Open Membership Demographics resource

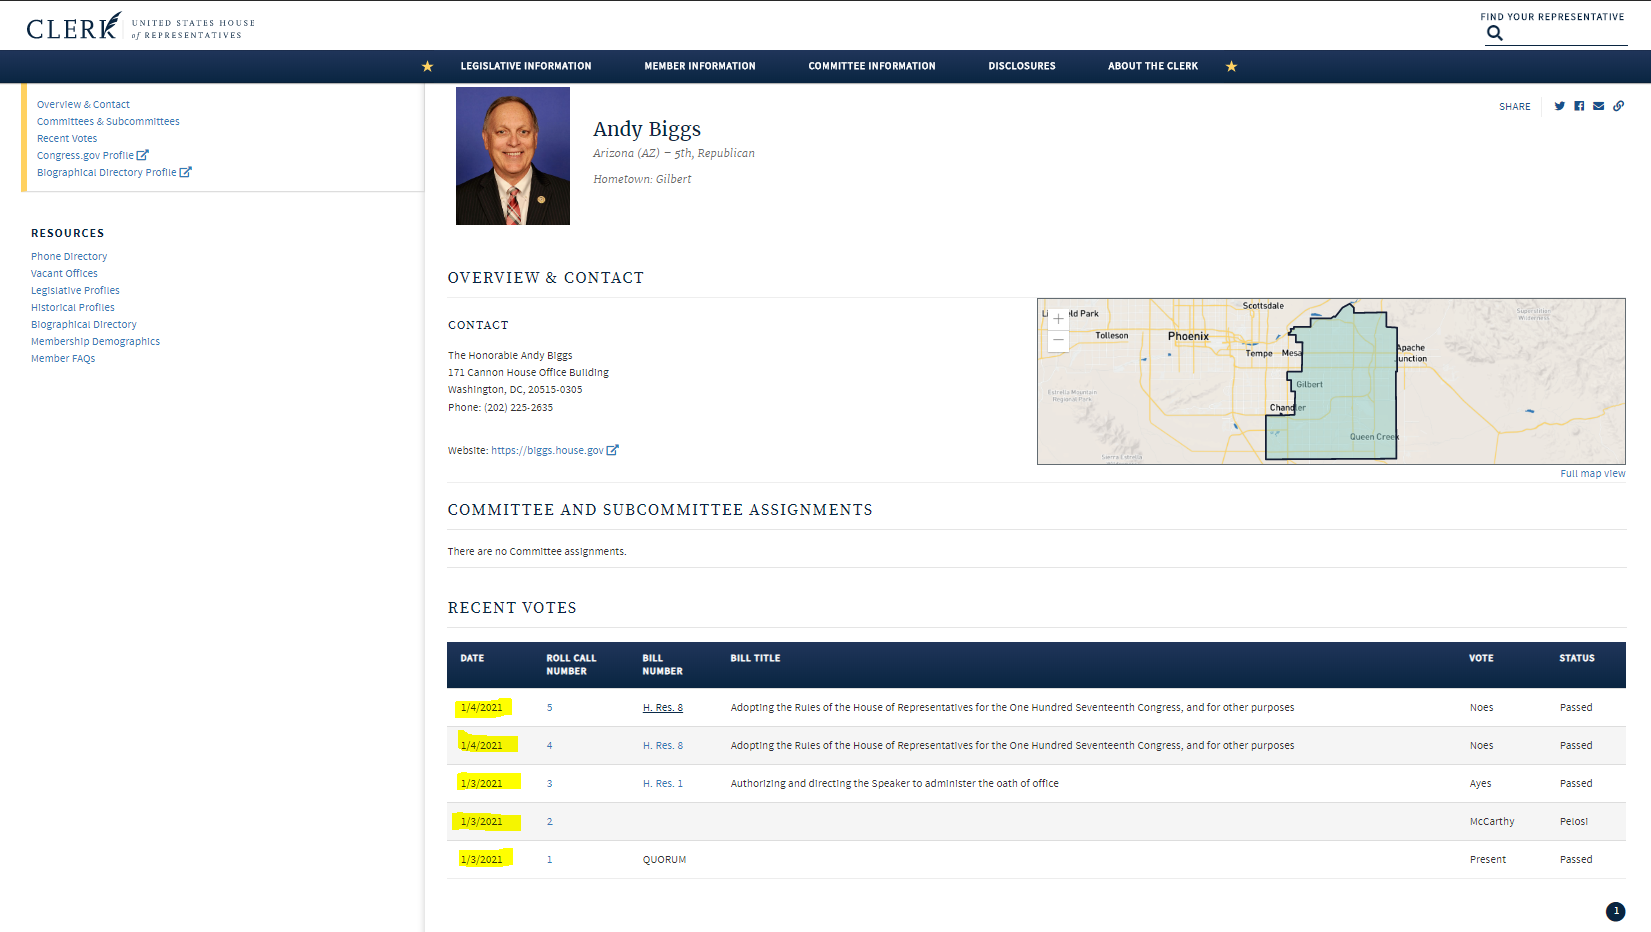pos(95,341)
